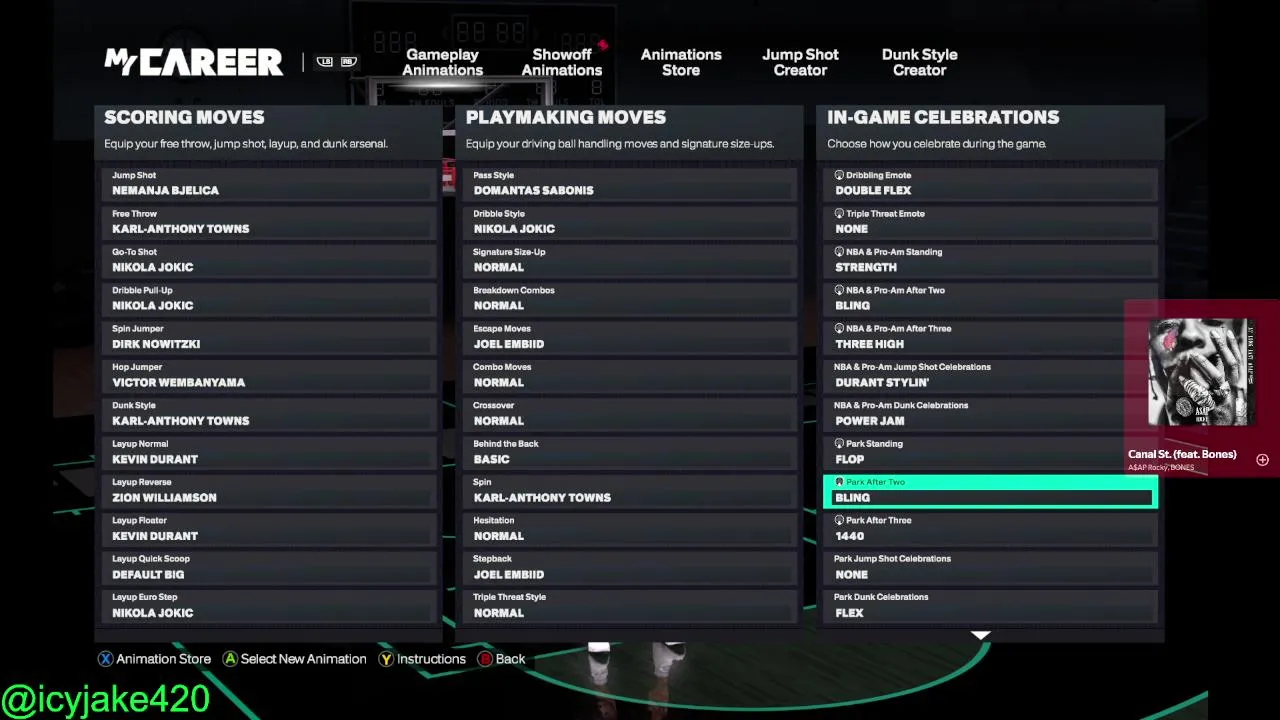The height and width of the screenshot is (720, 1280).
Task: Select the Dribble Style Nikola Jokic row
Action: (630, 222)
